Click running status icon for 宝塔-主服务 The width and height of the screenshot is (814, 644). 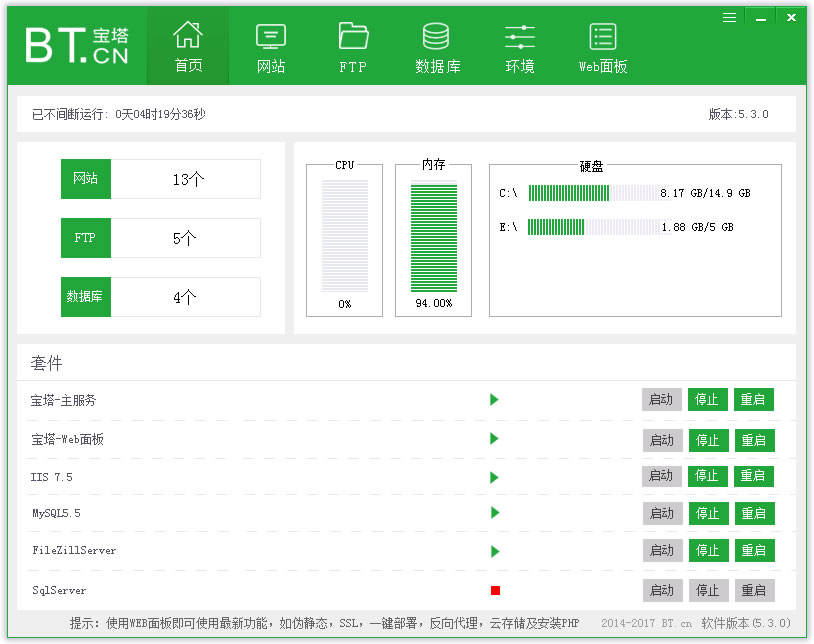pos(494,400)
